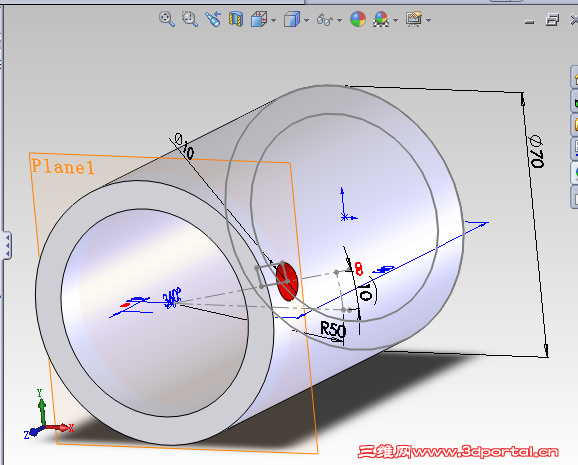Open the Display Style dropdown arrow
Image resolution: width=578 pixels, height=465 pixels.
(306, 20)
